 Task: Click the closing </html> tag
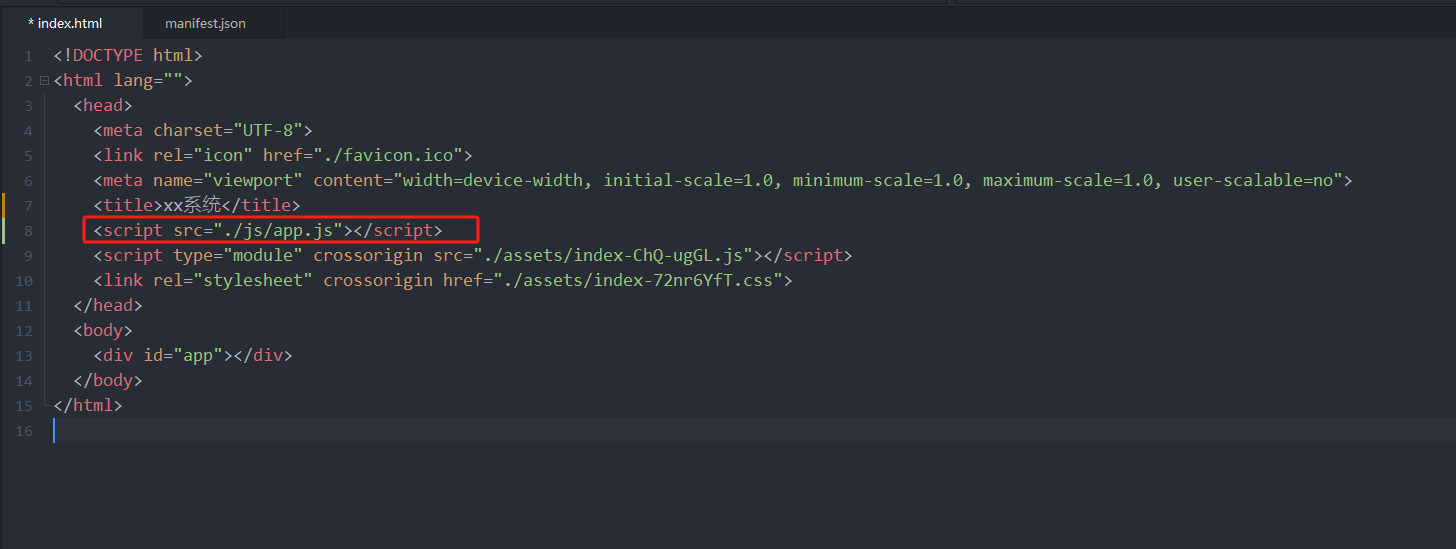click(x=88, y=405)
